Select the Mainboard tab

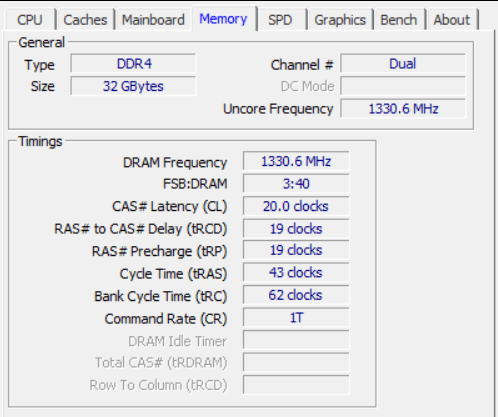(x=153, y=20)
